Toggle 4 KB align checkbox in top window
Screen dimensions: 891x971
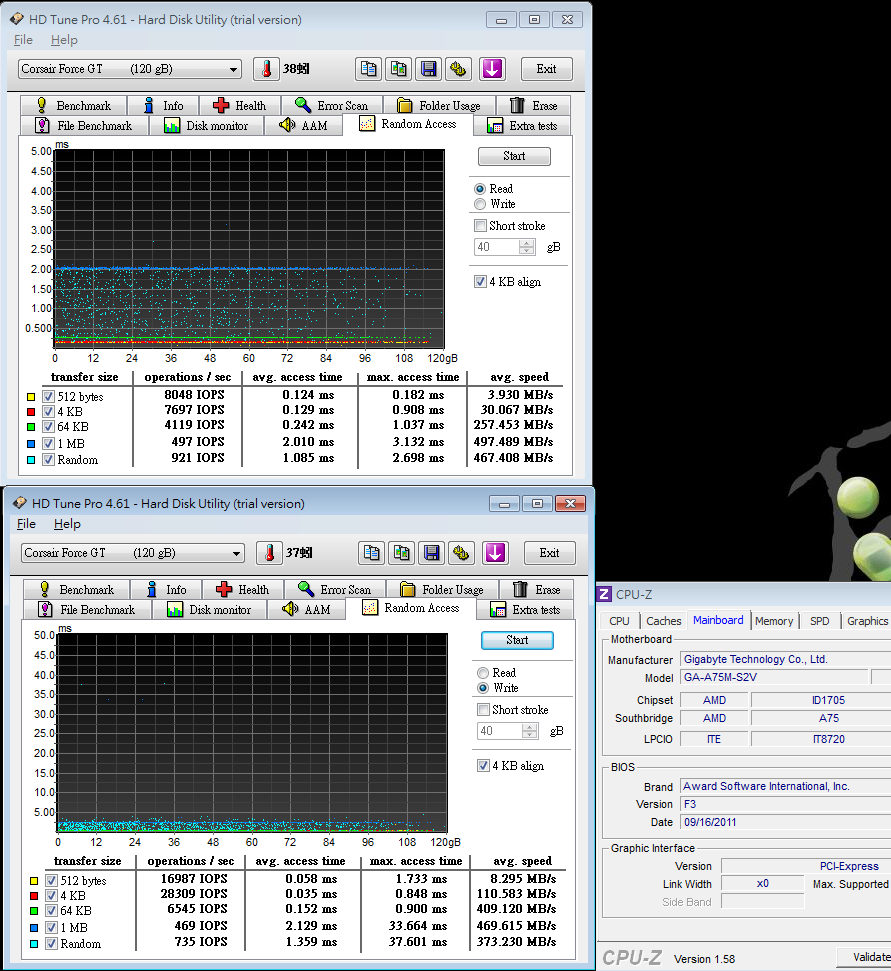480,282
